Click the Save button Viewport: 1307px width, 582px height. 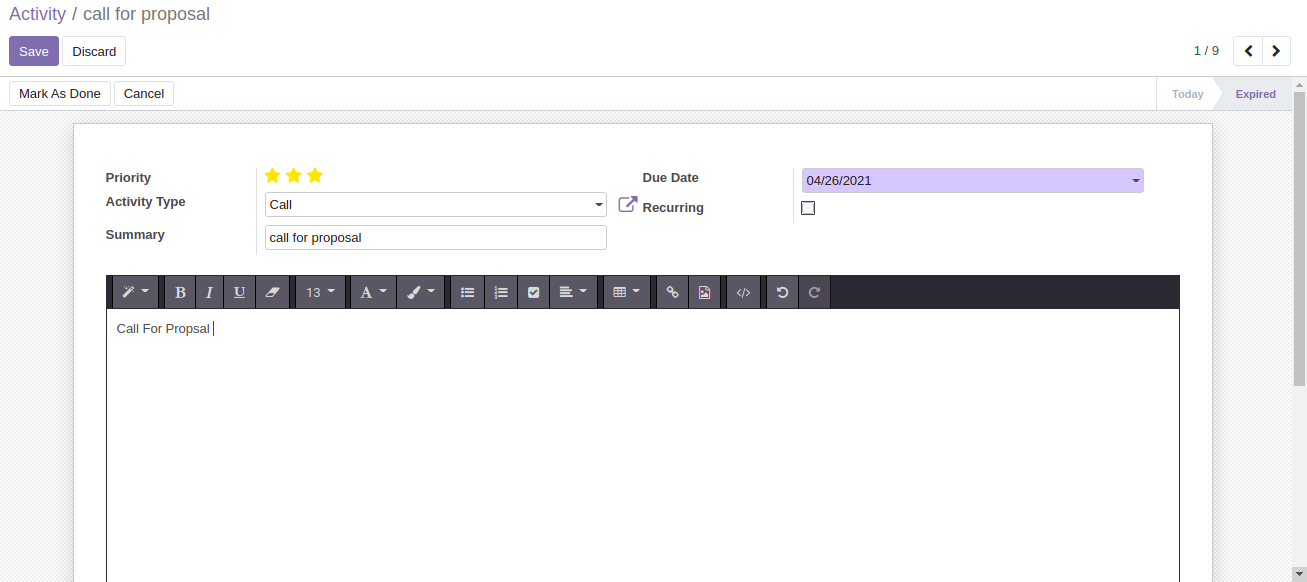[x=34, y=51]
